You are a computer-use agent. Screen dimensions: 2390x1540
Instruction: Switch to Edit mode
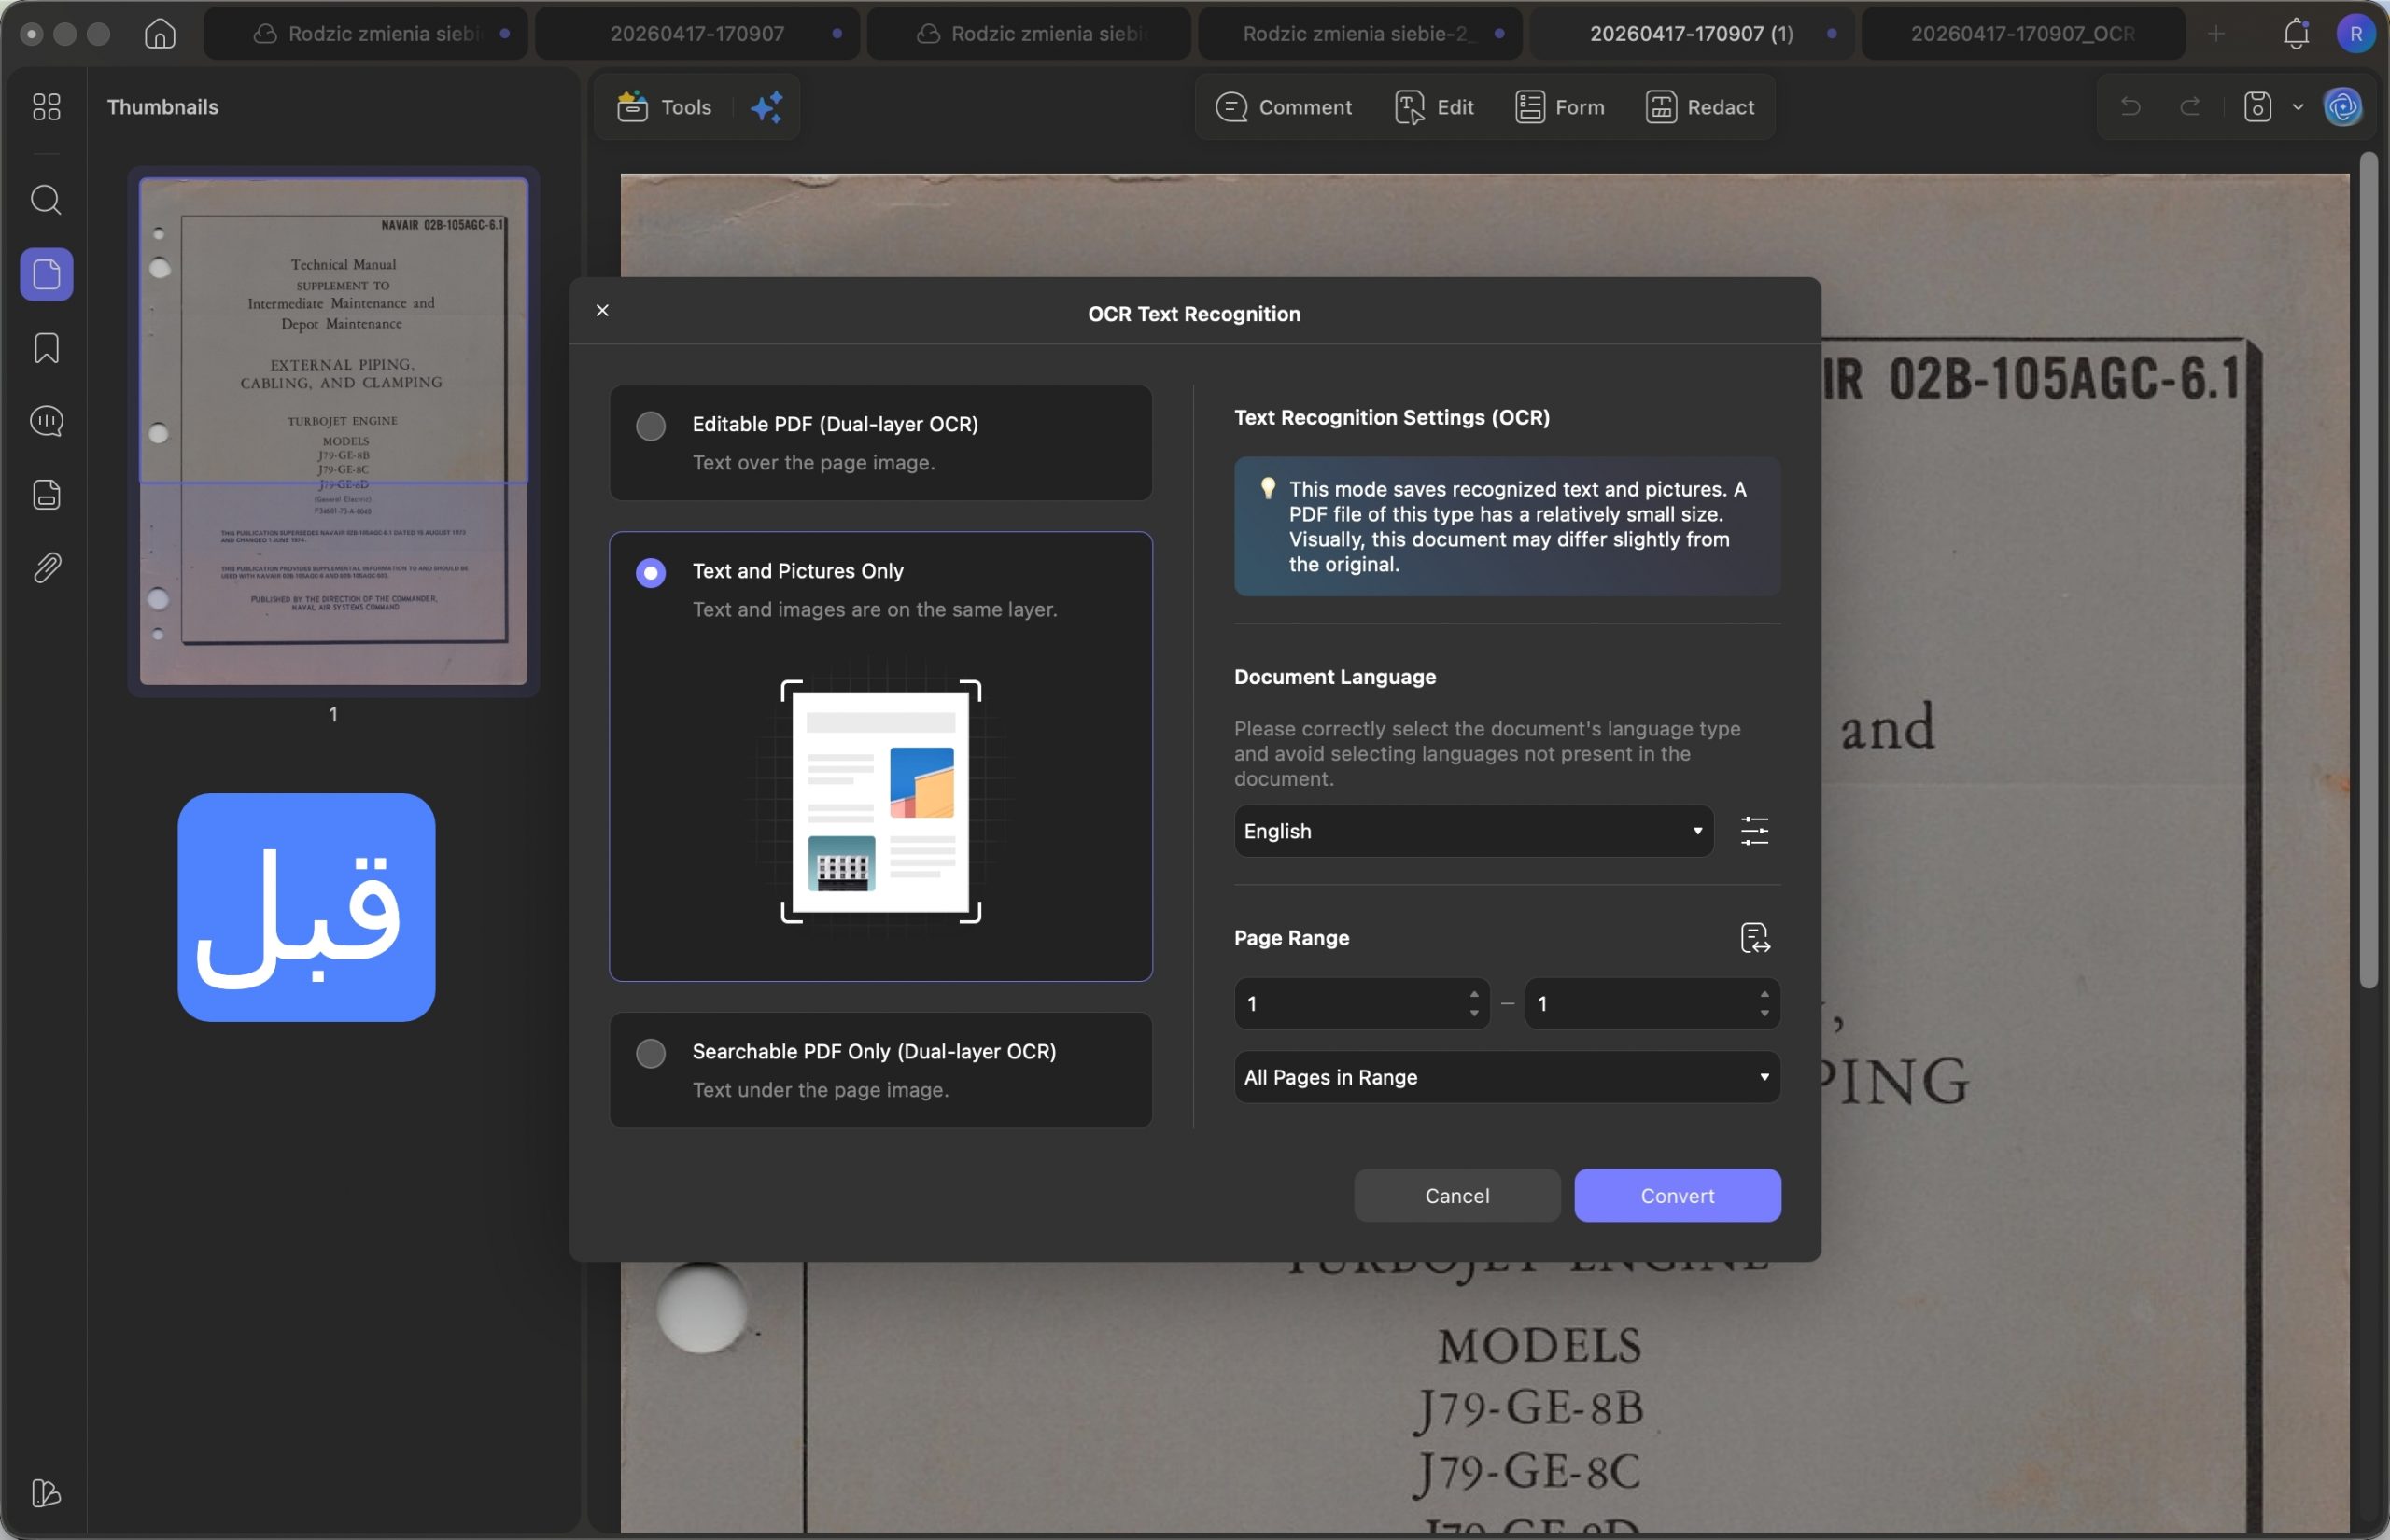(x=1434, y=107)
